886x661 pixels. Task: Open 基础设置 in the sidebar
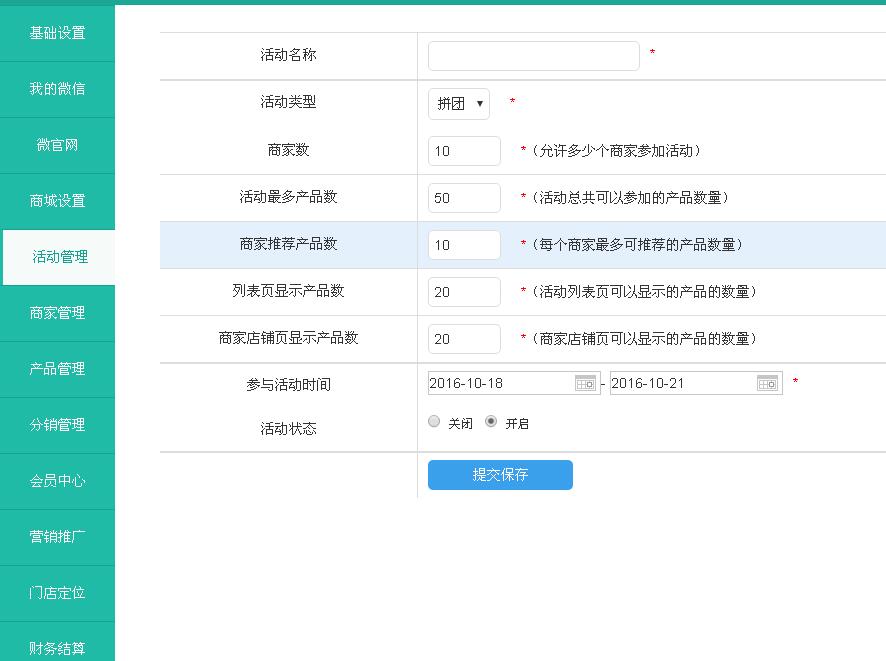click(57, 33)
